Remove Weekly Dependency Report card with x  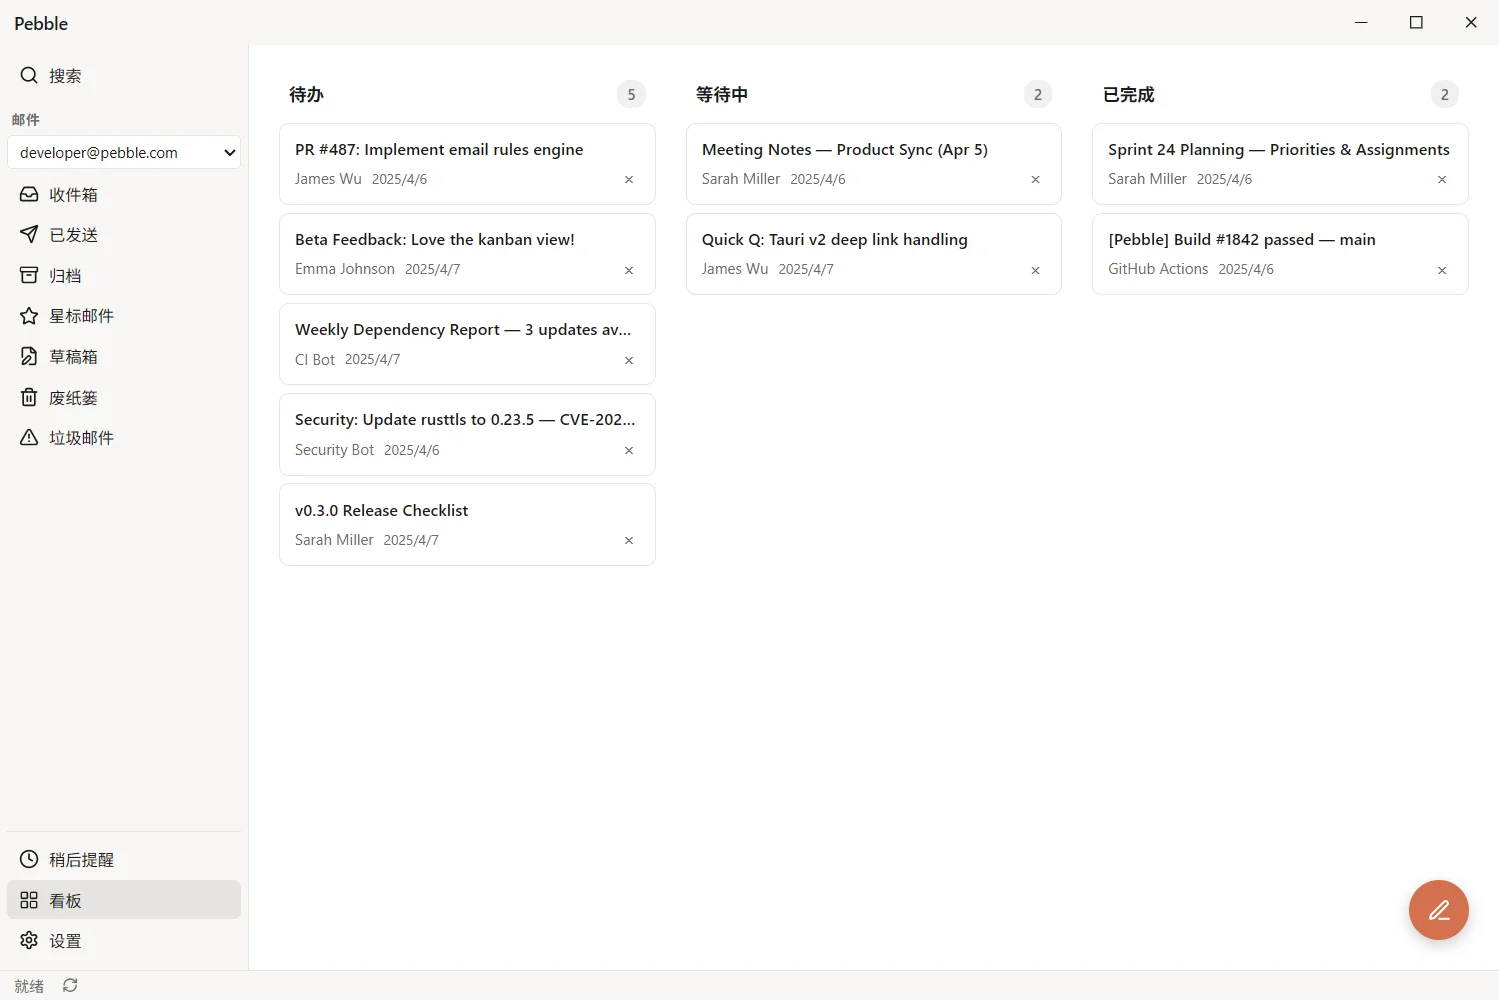[629, 360]
